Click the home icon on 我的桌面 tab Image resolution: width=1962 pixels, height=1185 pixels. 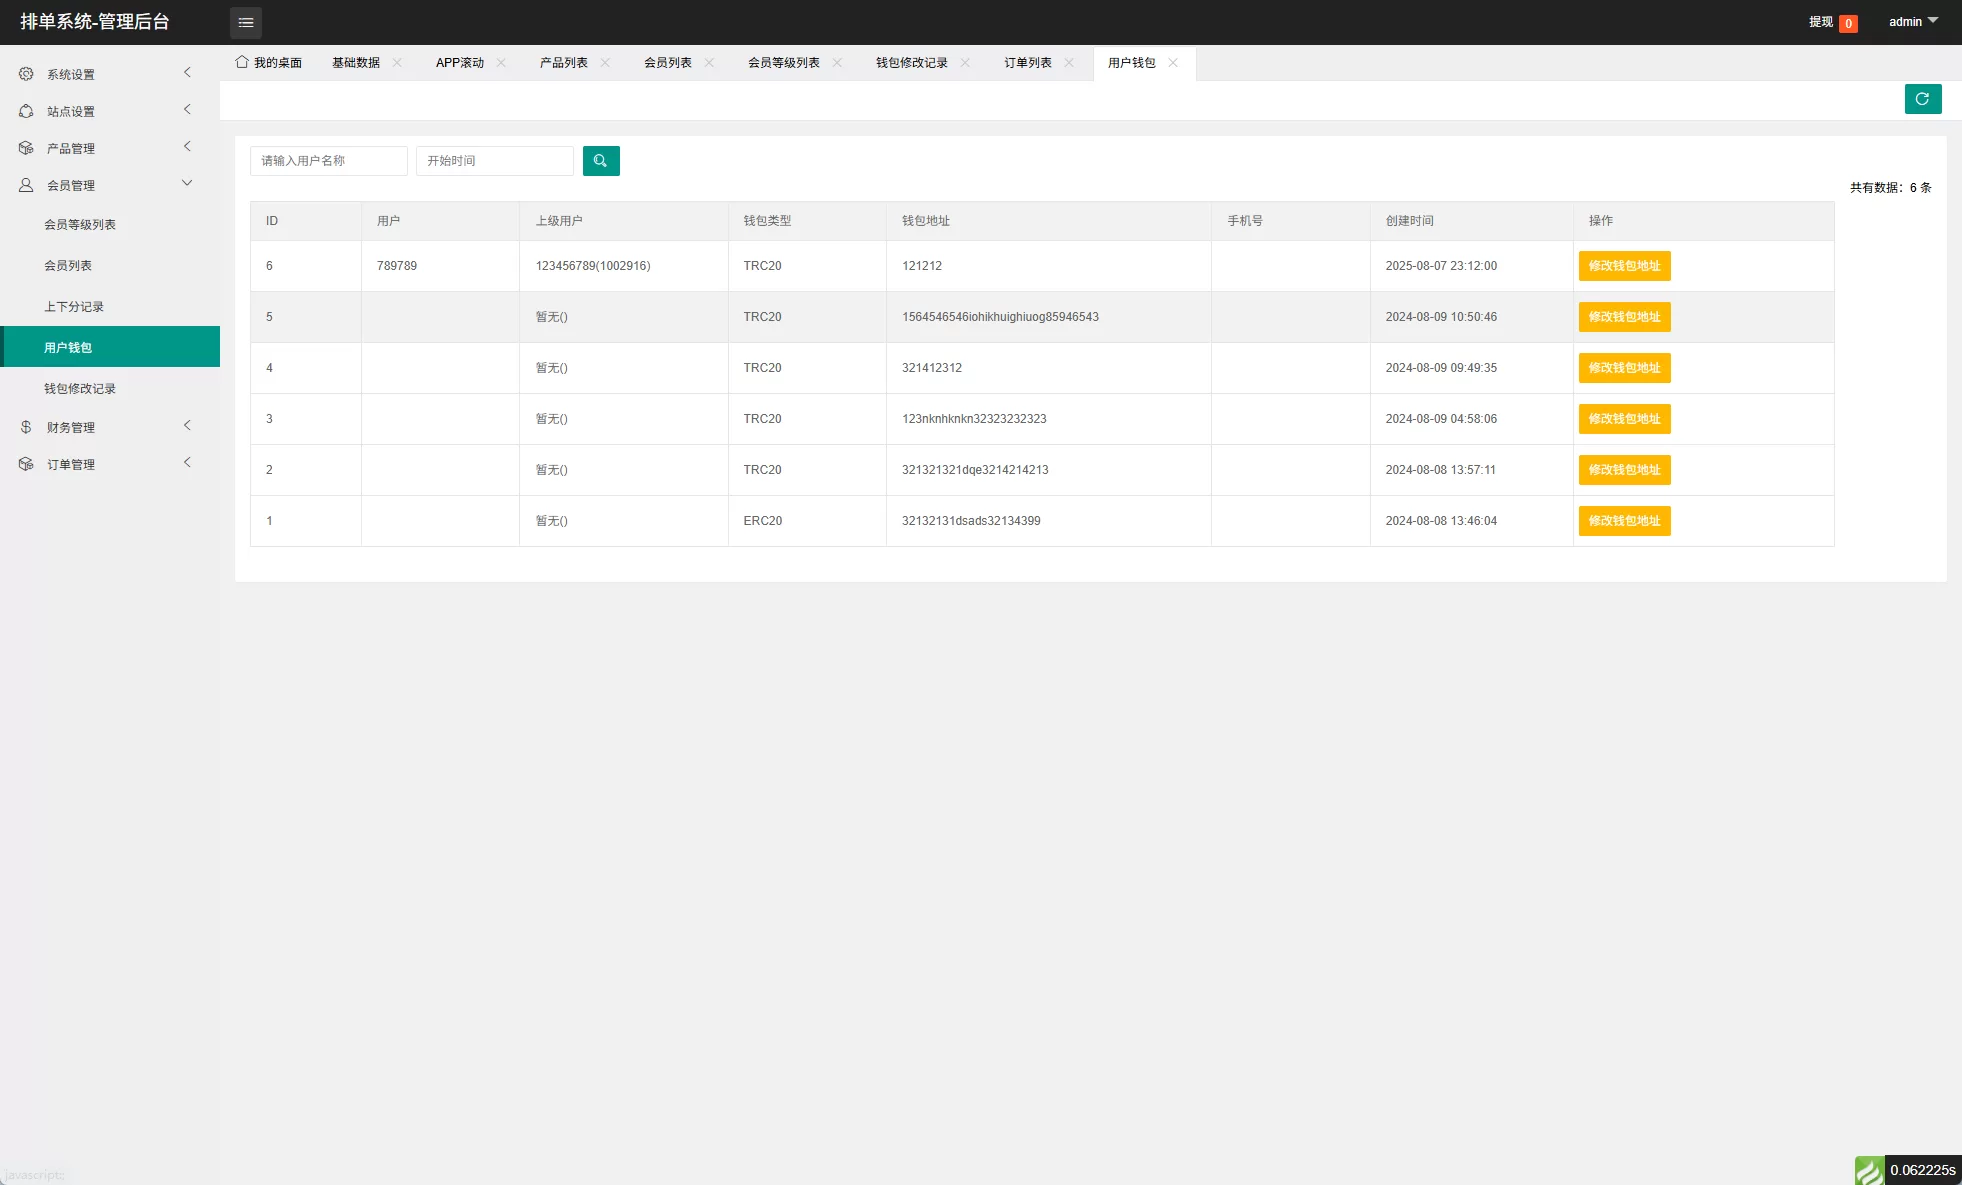tap(242, 62)
